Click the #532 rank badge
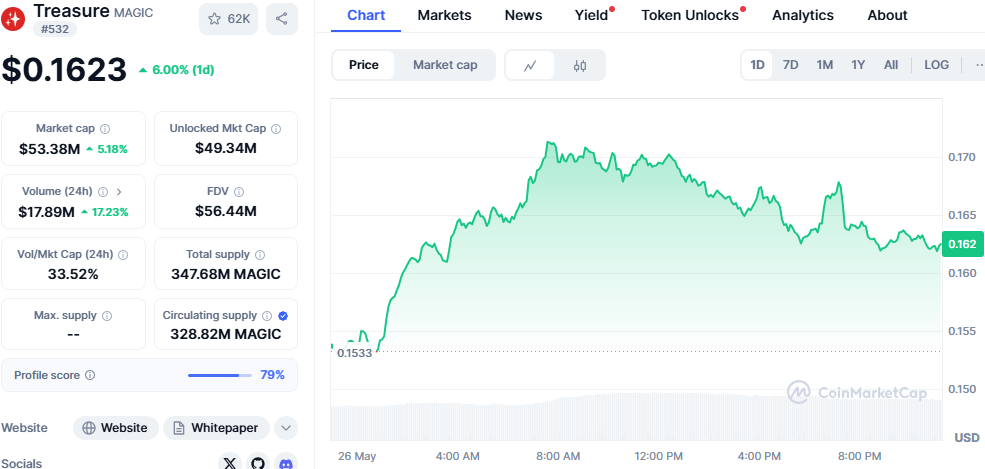985x469 pixels. 55,30
